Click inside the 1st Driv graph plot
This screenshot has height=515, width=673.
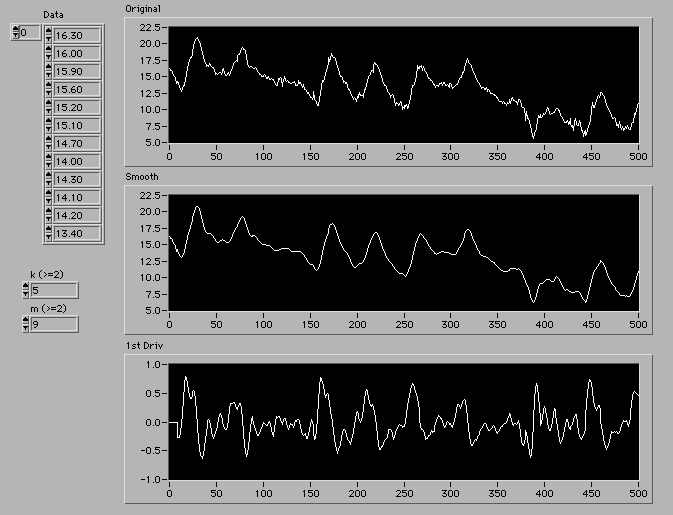pos(403,421)
